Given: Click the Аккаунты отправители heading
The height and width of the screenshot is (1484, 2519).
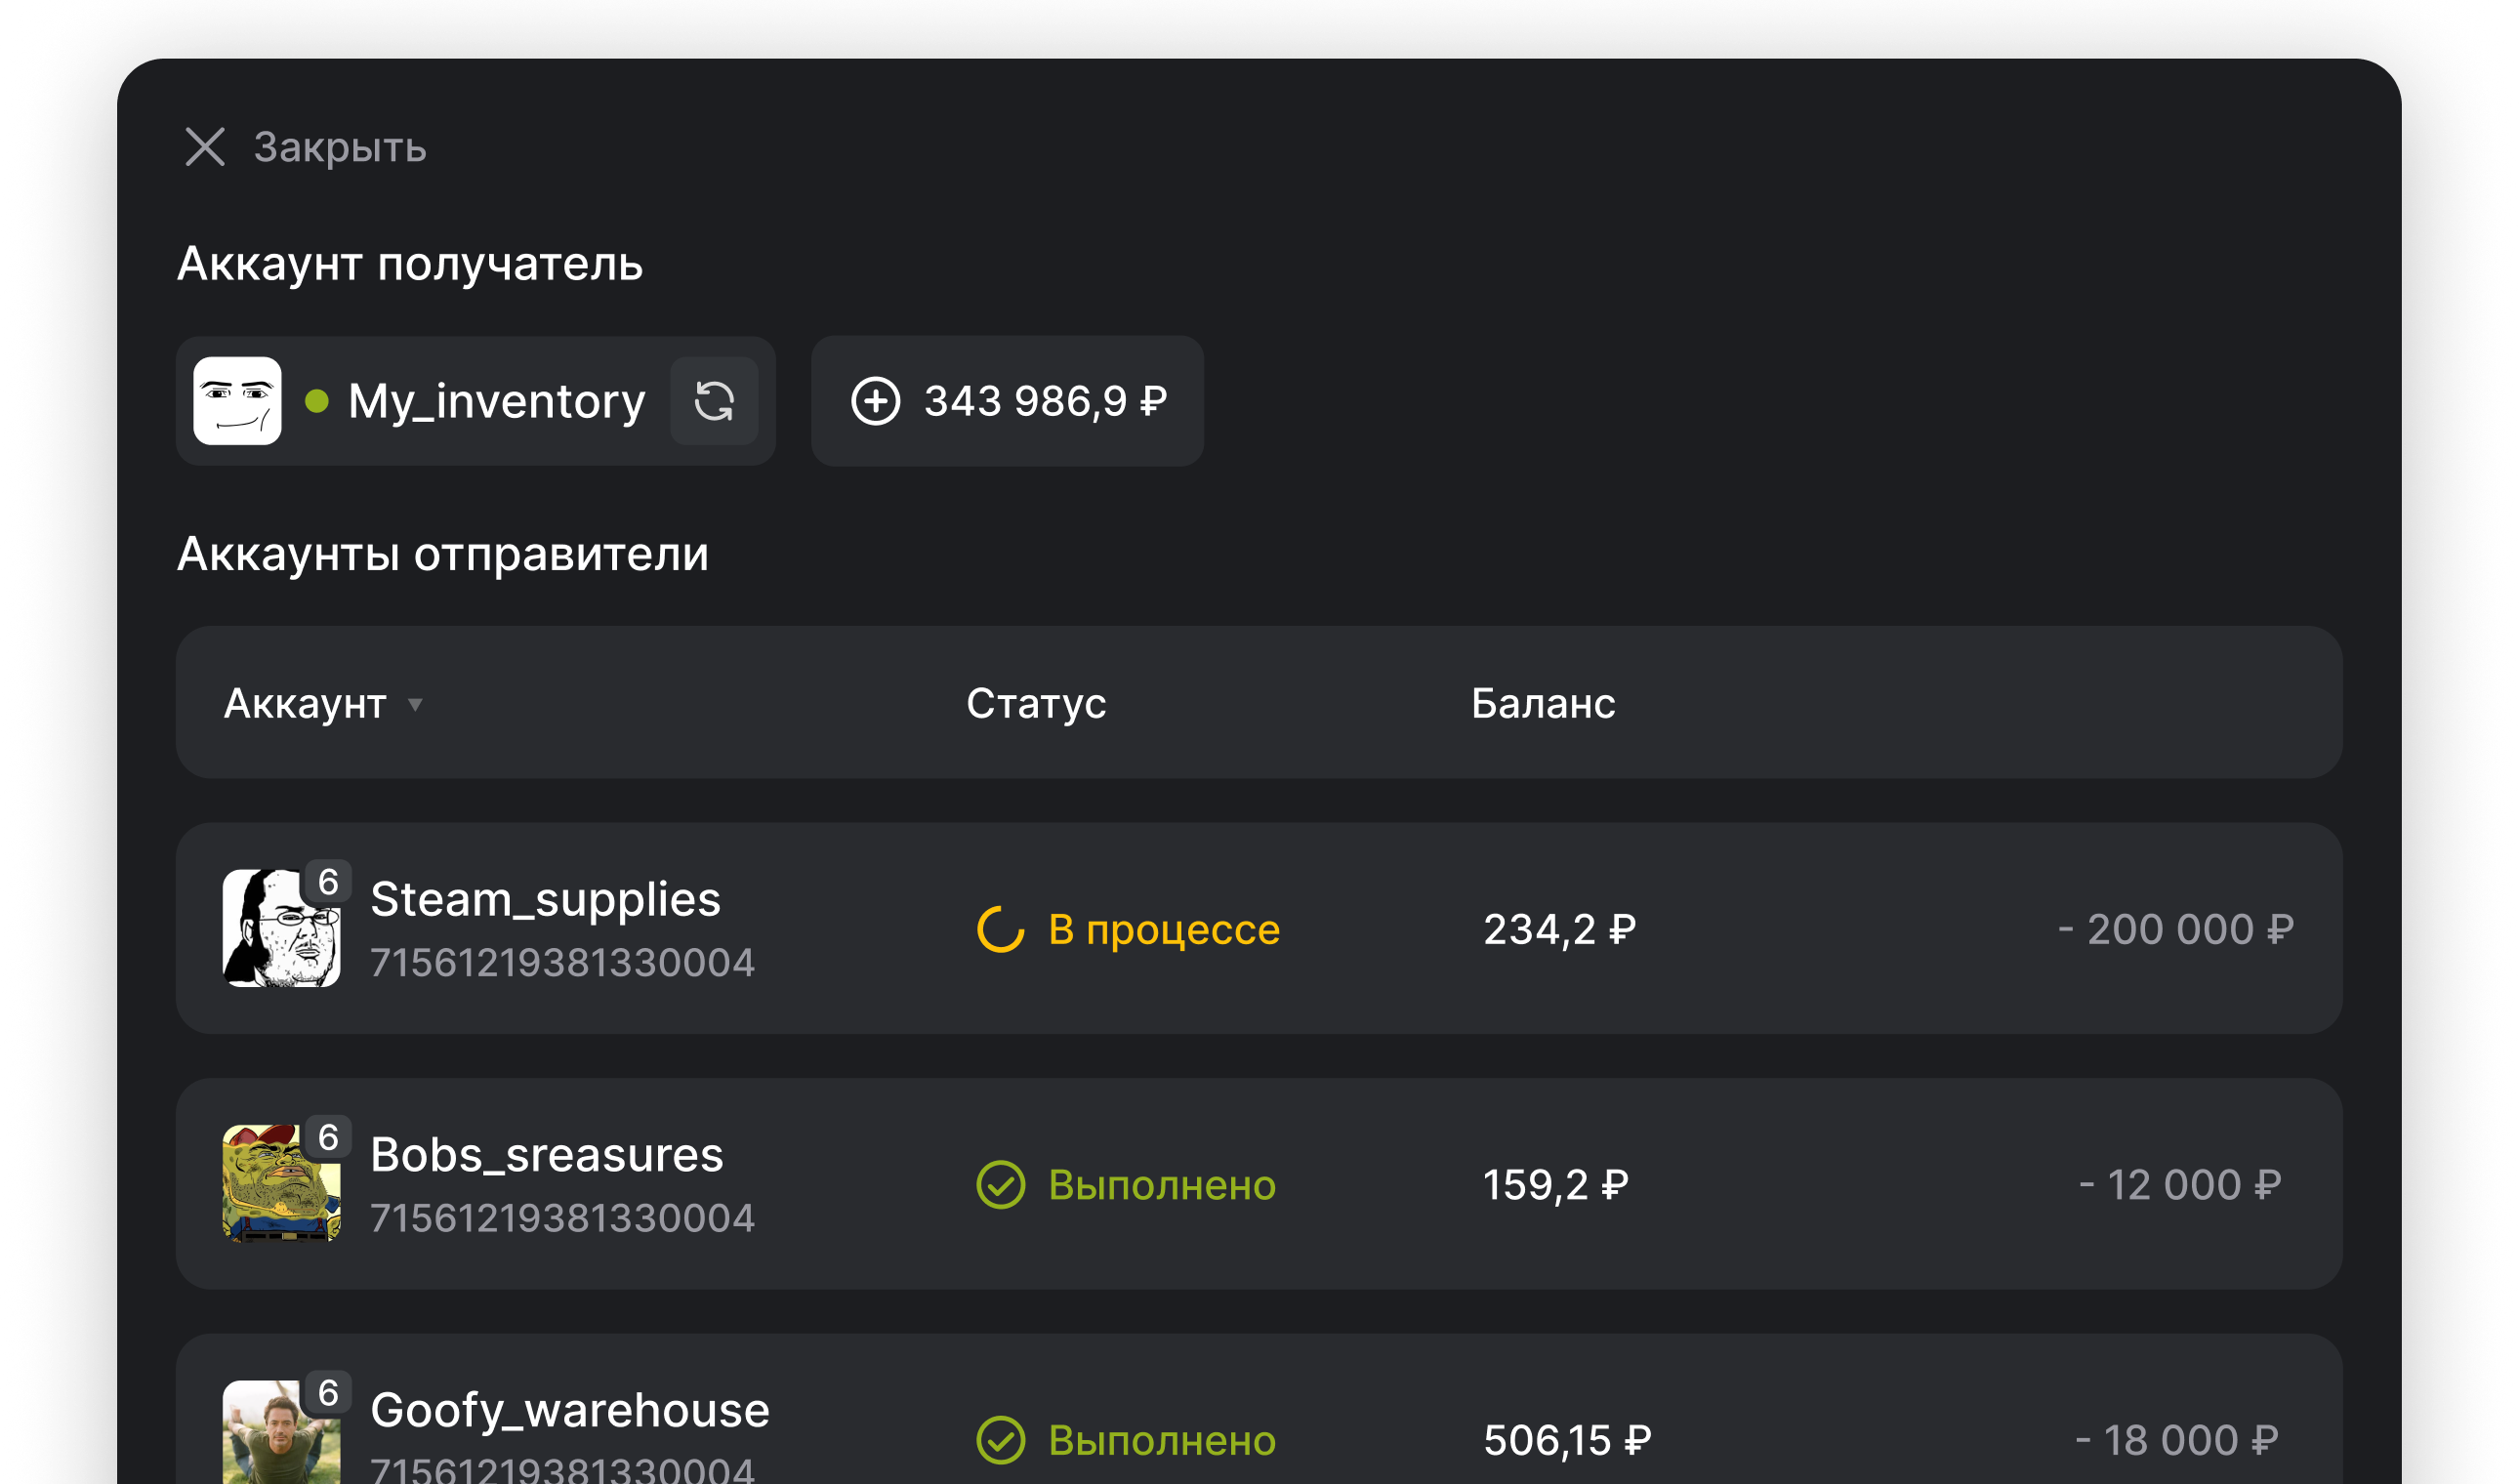Looking at the screenshot, I should (443, 554).
